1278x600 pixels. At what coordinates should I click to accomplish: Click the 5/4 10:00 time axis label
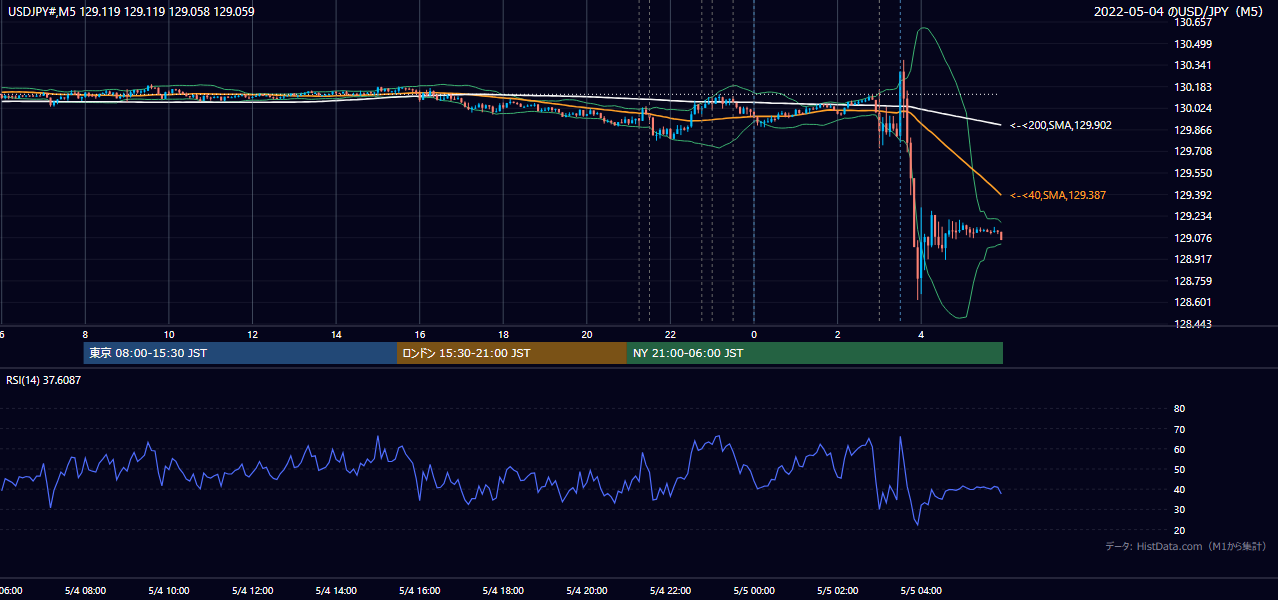(169, 591)
